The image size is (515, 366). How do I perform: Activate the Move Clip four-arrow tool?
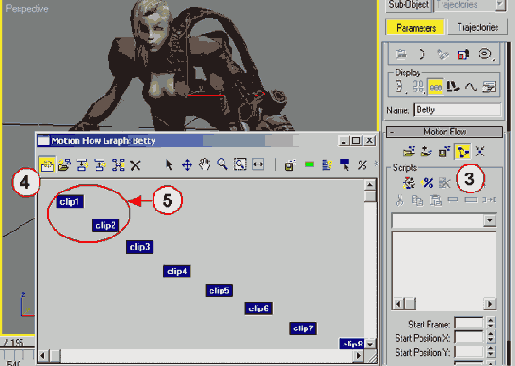coord(187,165)
